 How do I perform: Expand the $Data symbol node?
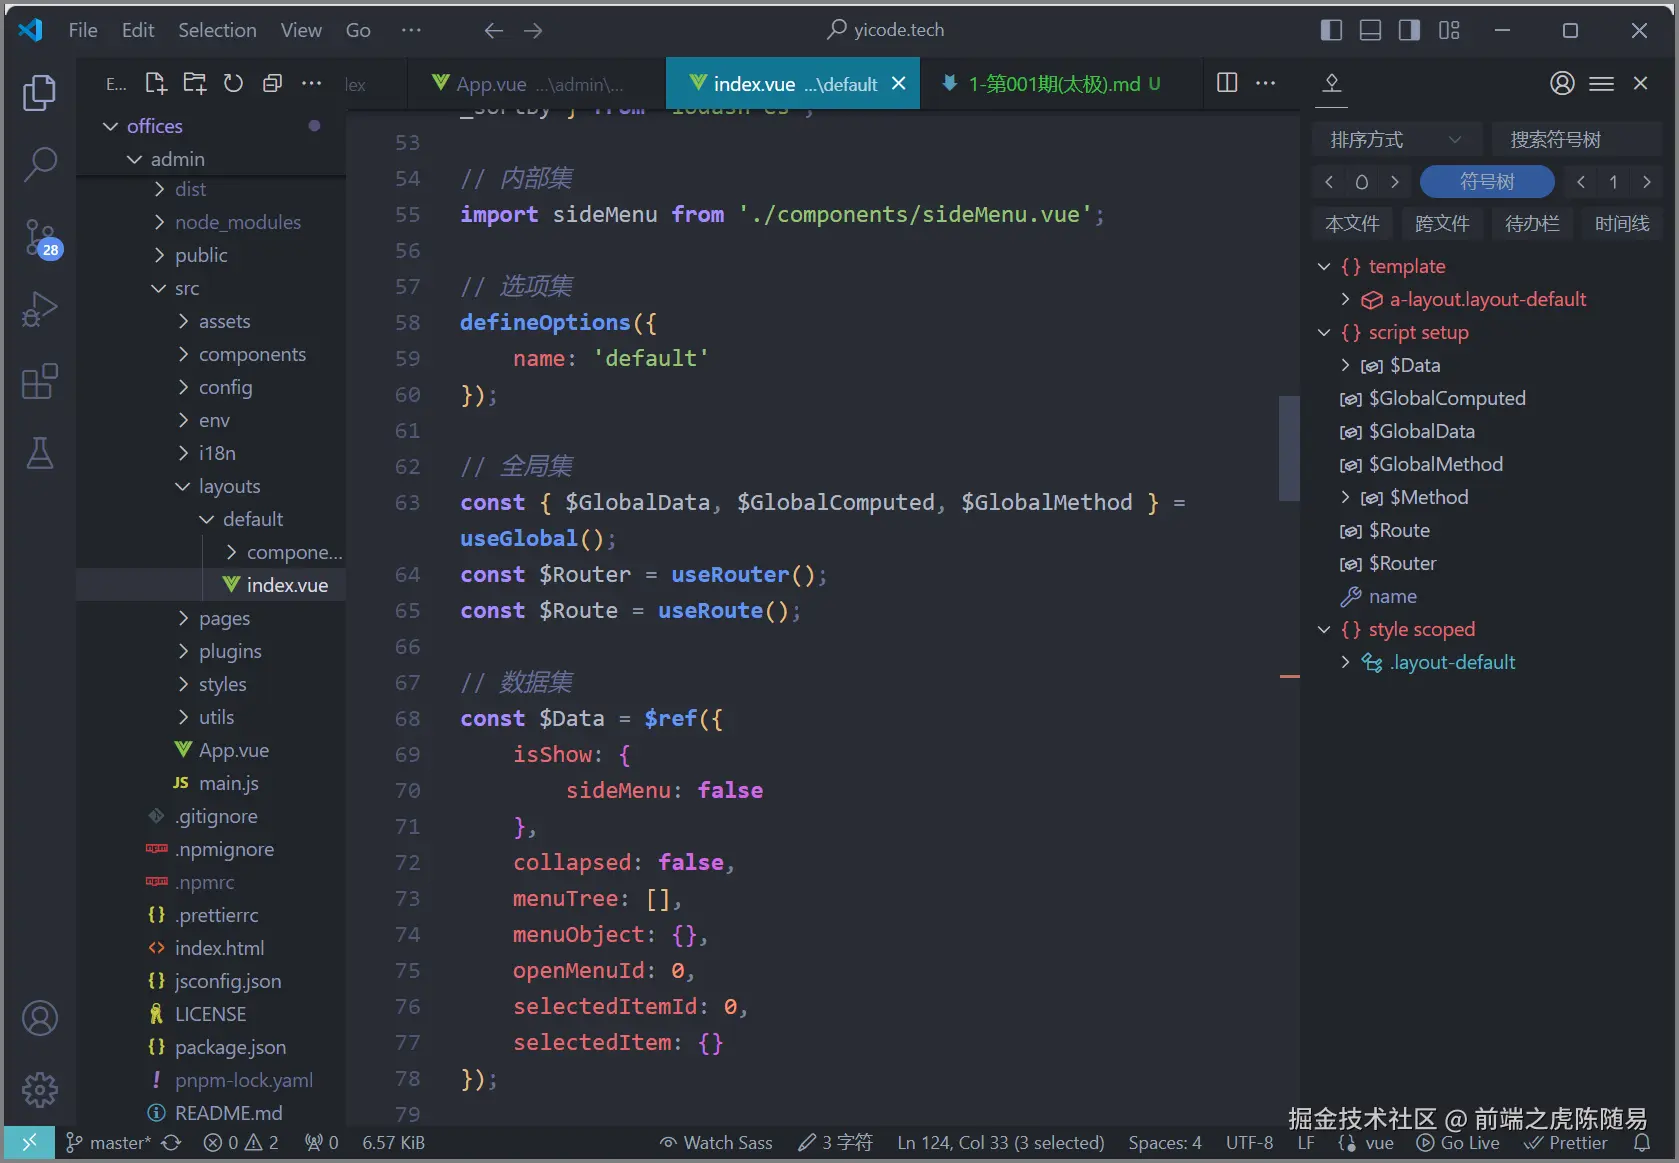coord(1345,365)
